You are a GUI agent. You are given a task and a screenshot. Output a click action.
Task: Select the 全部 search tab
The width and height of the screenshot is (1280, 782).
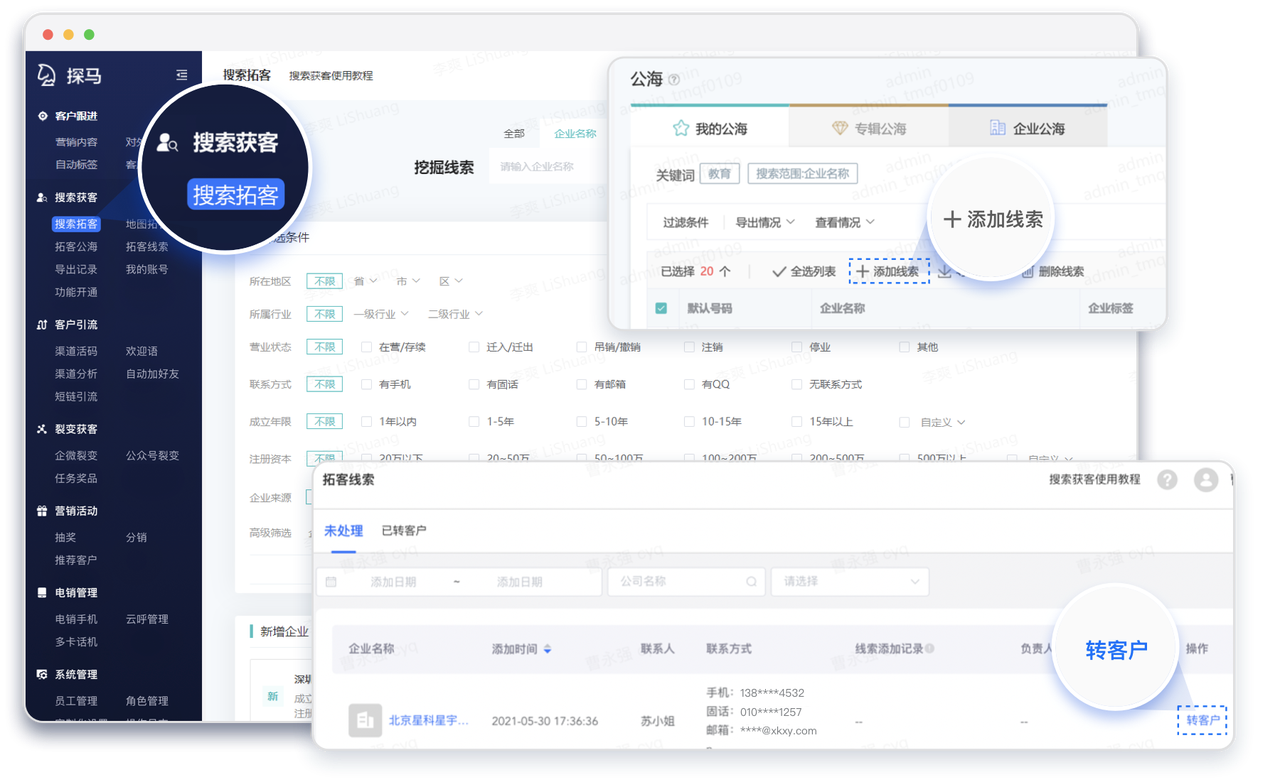514,133
